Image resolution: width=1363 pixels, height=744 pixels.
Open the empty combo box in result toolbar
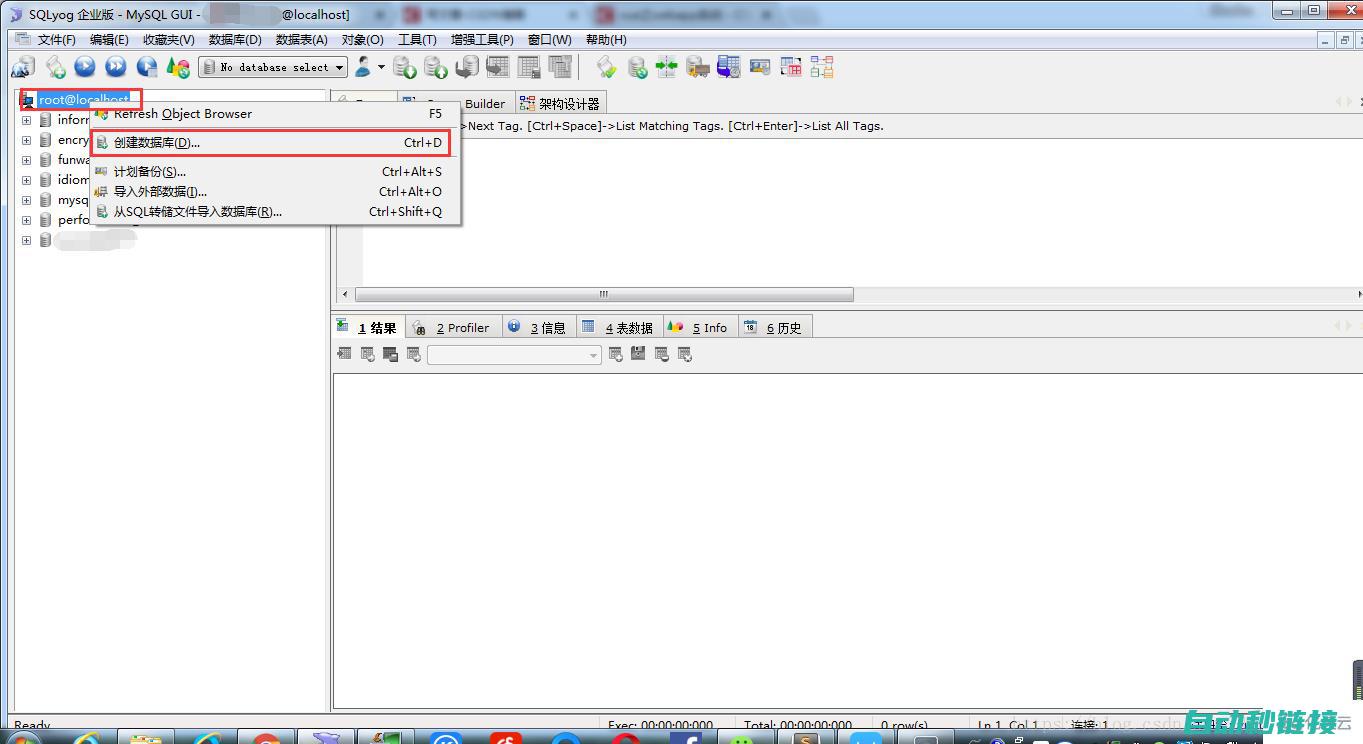click(x=514, y=355)
